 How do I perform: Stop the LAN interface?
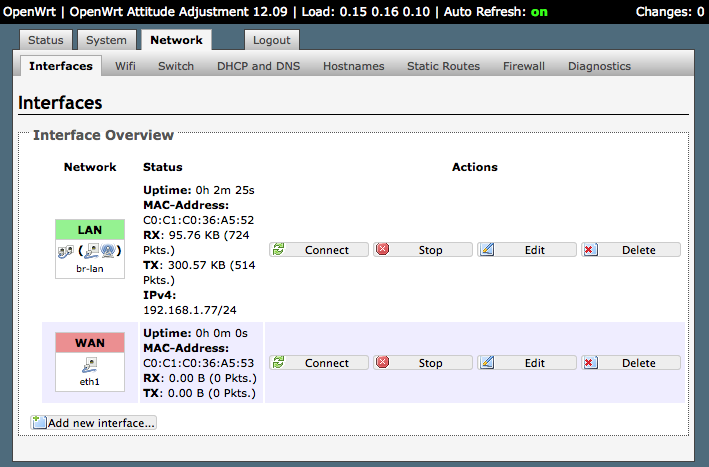[423, 250]
